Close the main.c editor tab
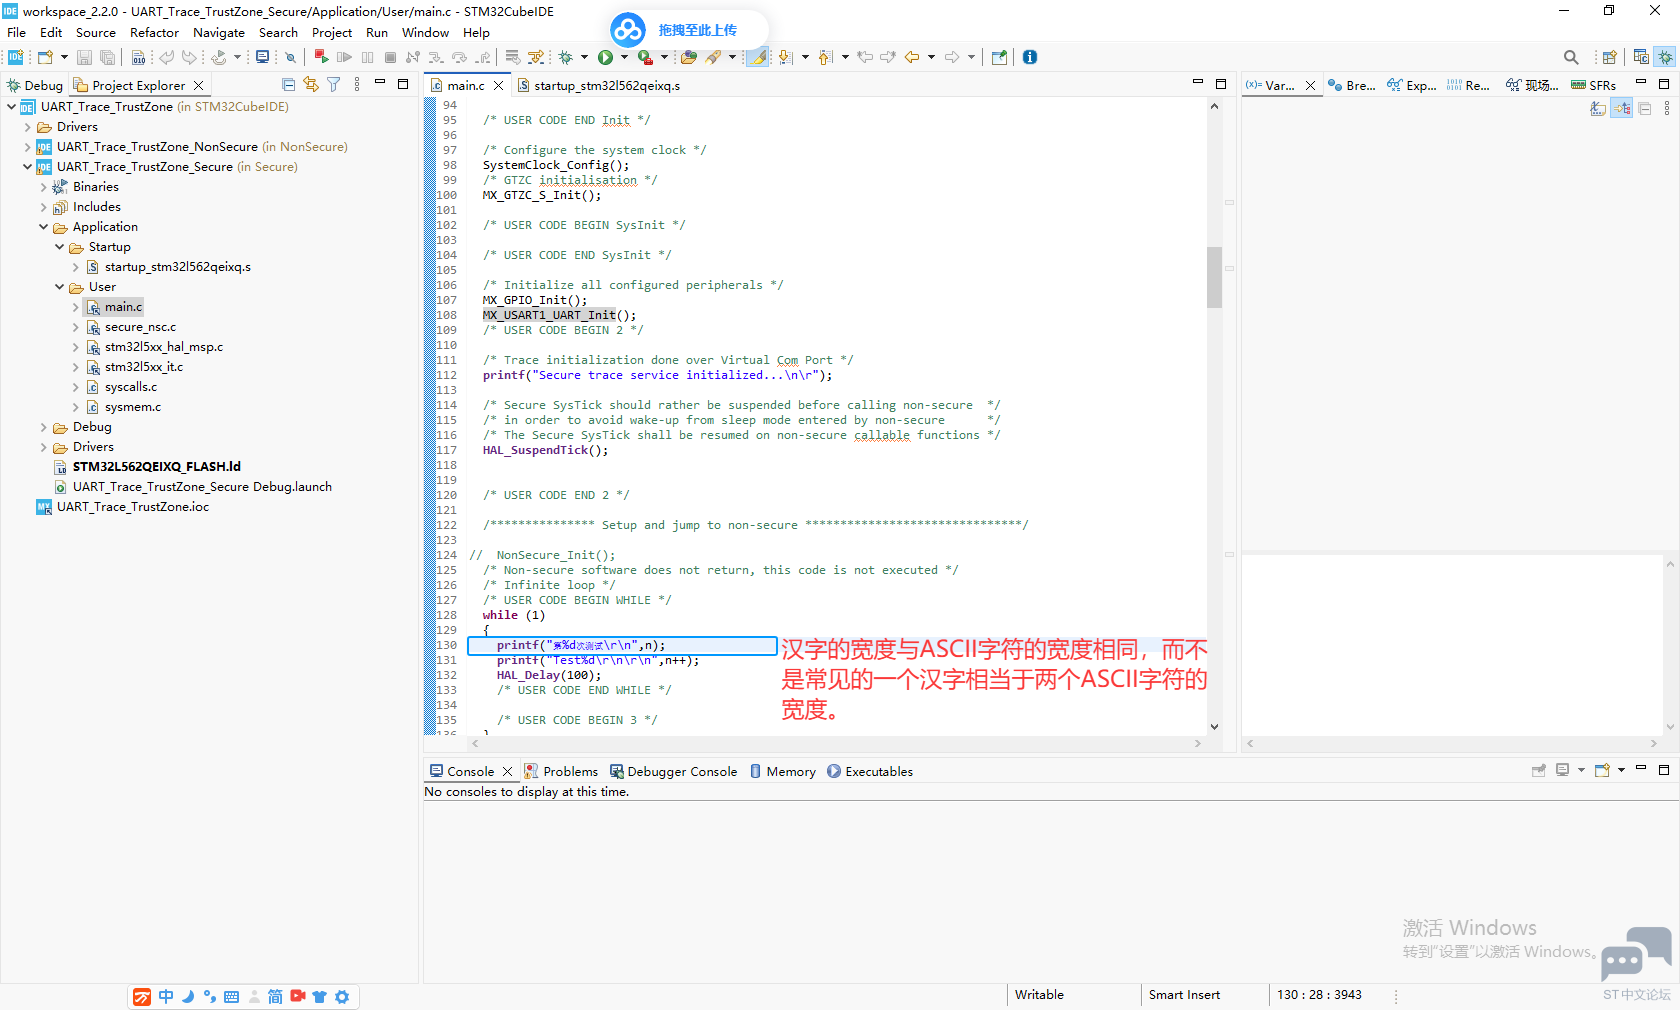1680x1010 pixels. click(x=498, y=85)
